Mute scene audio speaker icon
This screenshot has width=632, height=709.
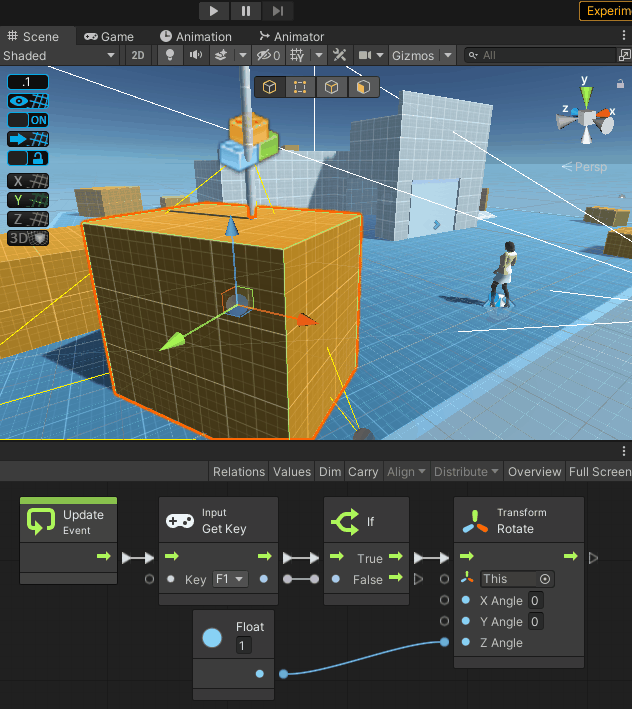click(x=196, y=55)
